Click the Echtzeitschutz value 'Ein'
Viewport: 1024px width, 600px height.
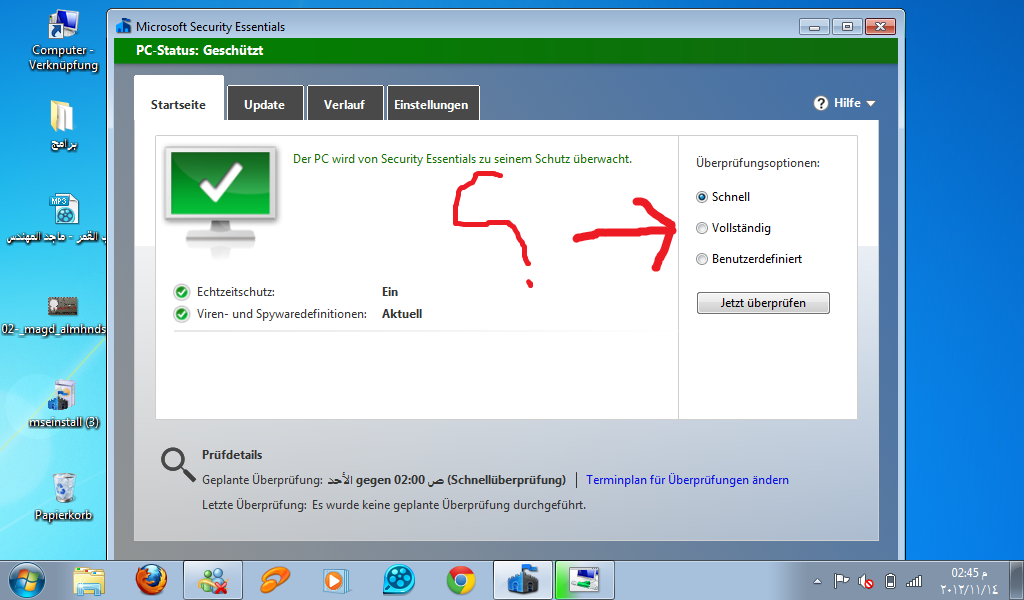coord(390,292)
